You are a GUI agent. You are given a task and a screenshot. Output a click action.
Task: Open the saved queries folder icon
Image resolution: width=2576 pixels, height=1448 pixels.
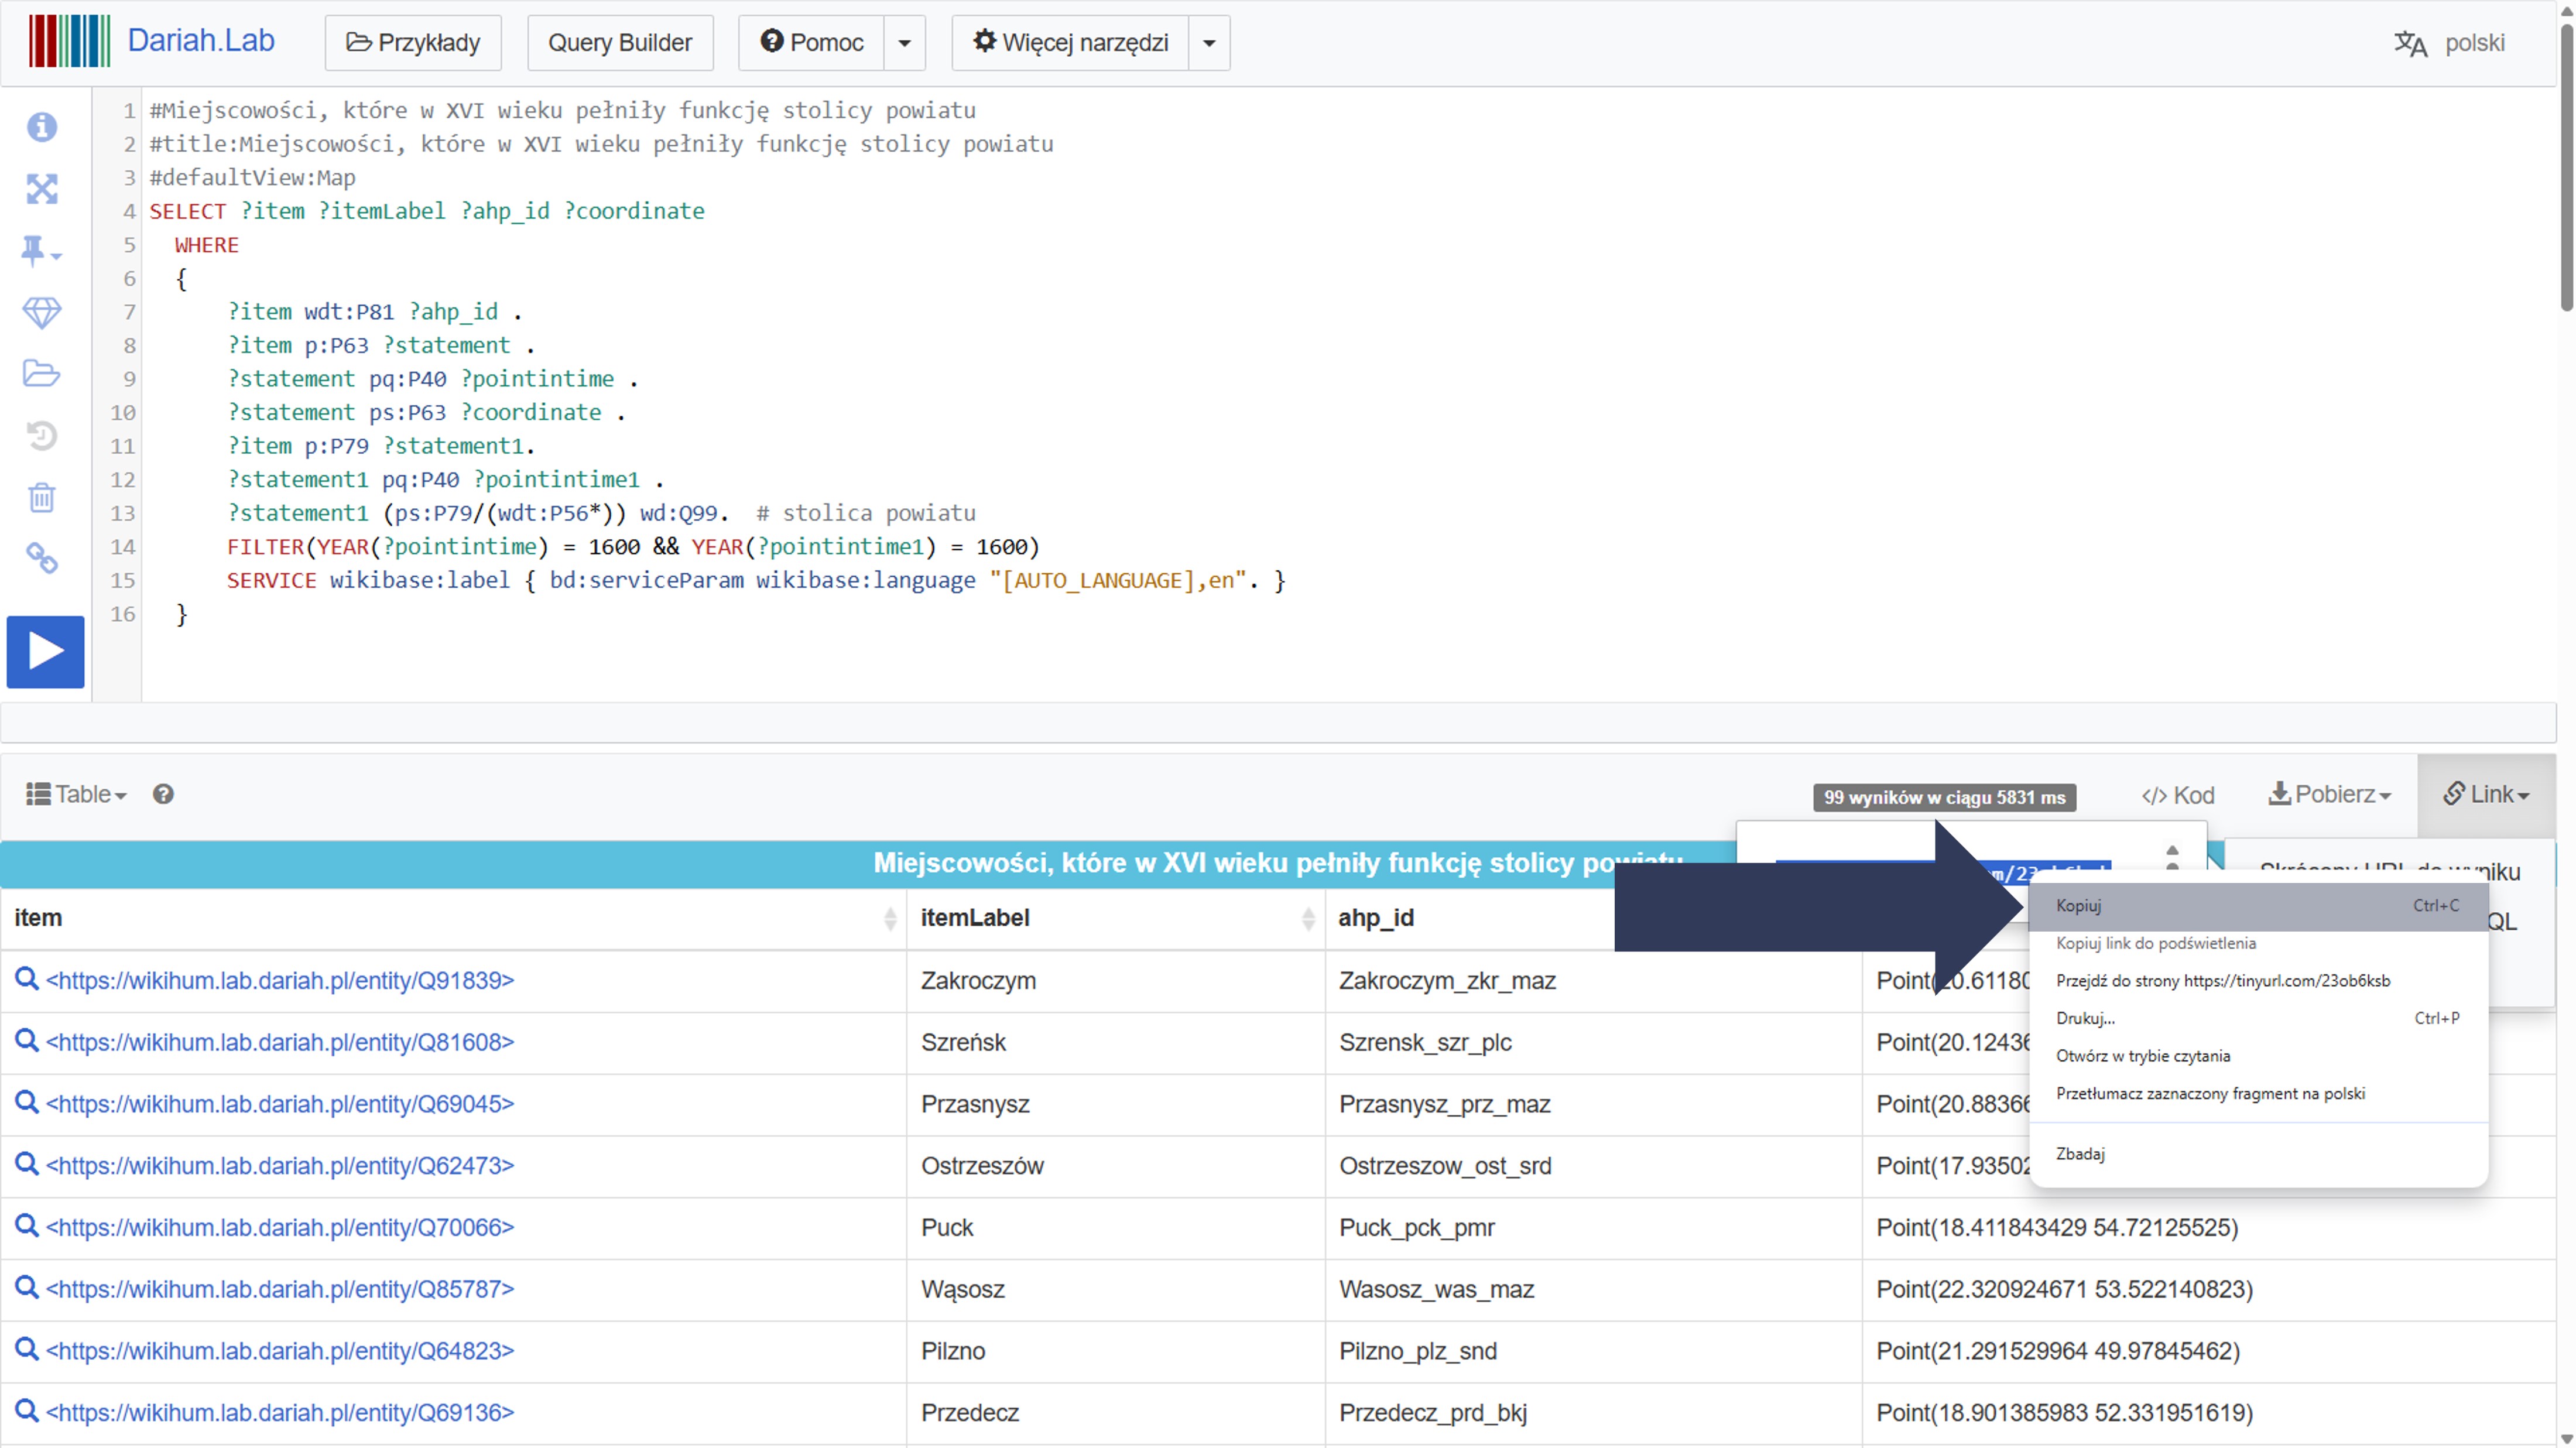[x=41, y=374]
